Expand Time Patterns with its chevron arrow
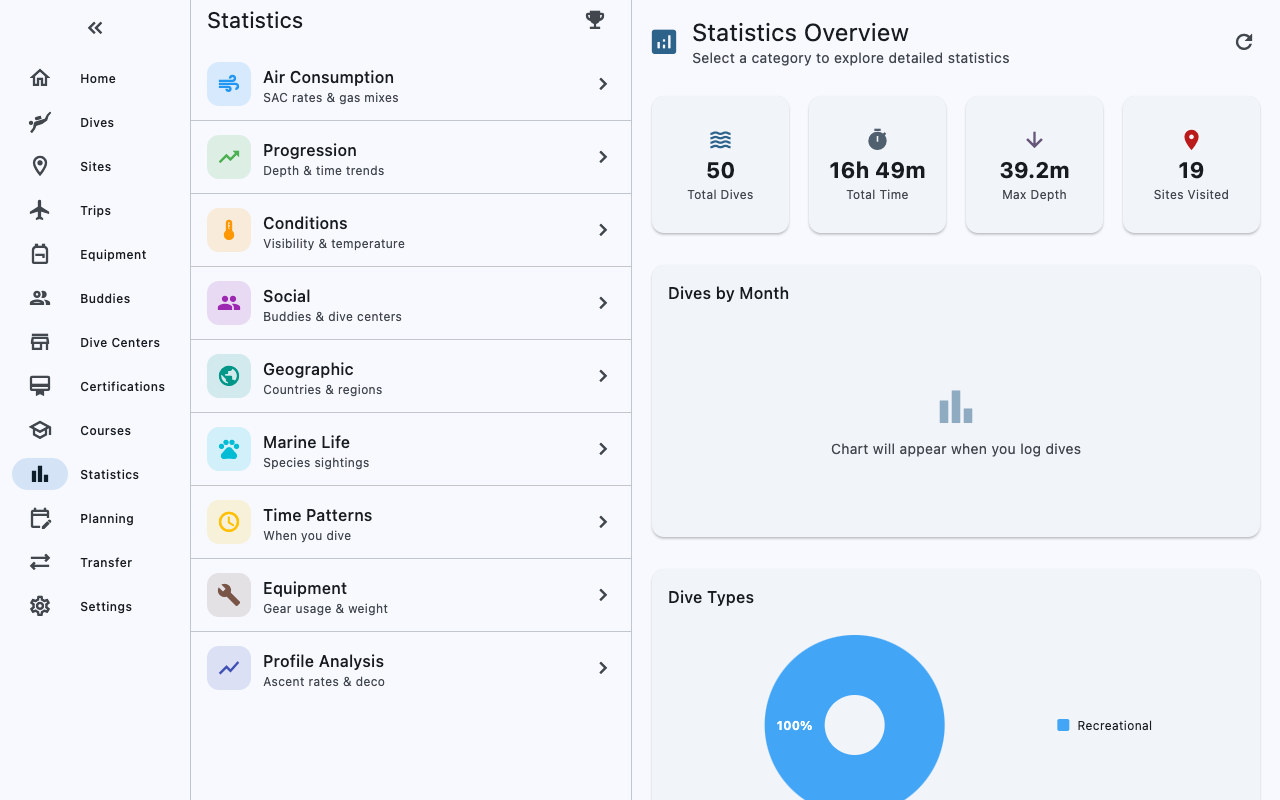1280x800 pixels. click(x=603, y=522)
